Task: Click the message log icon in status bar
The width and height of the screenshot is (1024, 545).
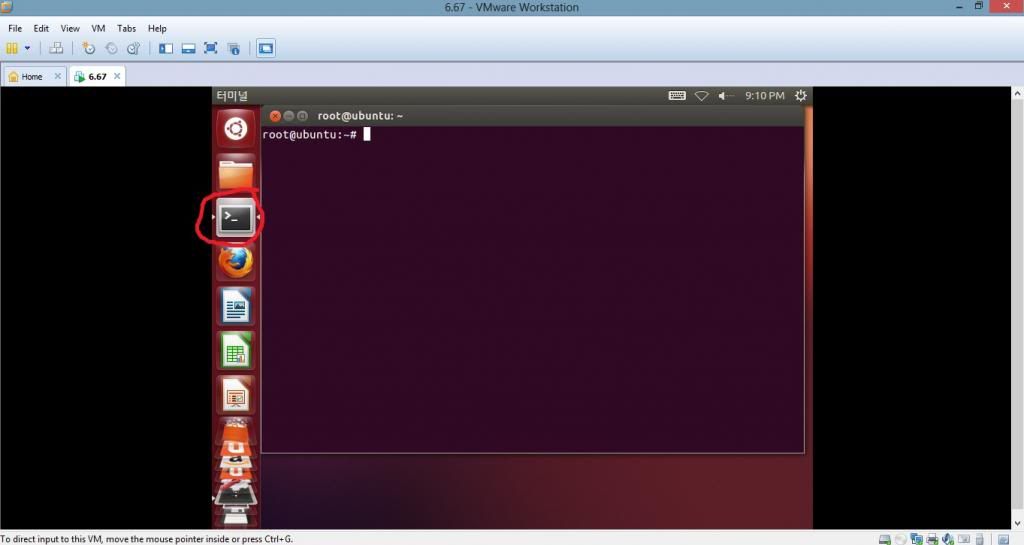Action: coord(1004,539)
